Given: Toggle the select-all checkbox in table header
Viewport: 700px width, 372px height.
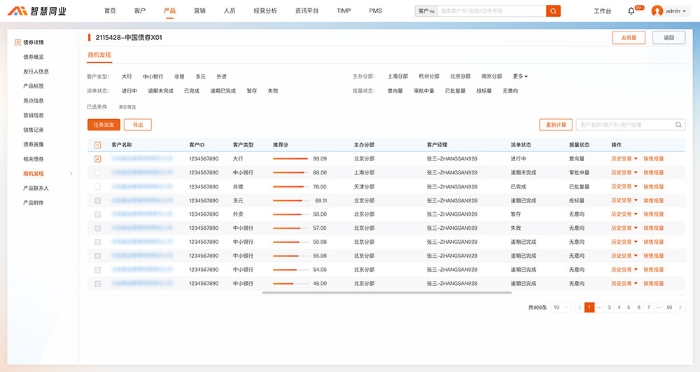Looking at the screenshot, I should pos(98,145).
